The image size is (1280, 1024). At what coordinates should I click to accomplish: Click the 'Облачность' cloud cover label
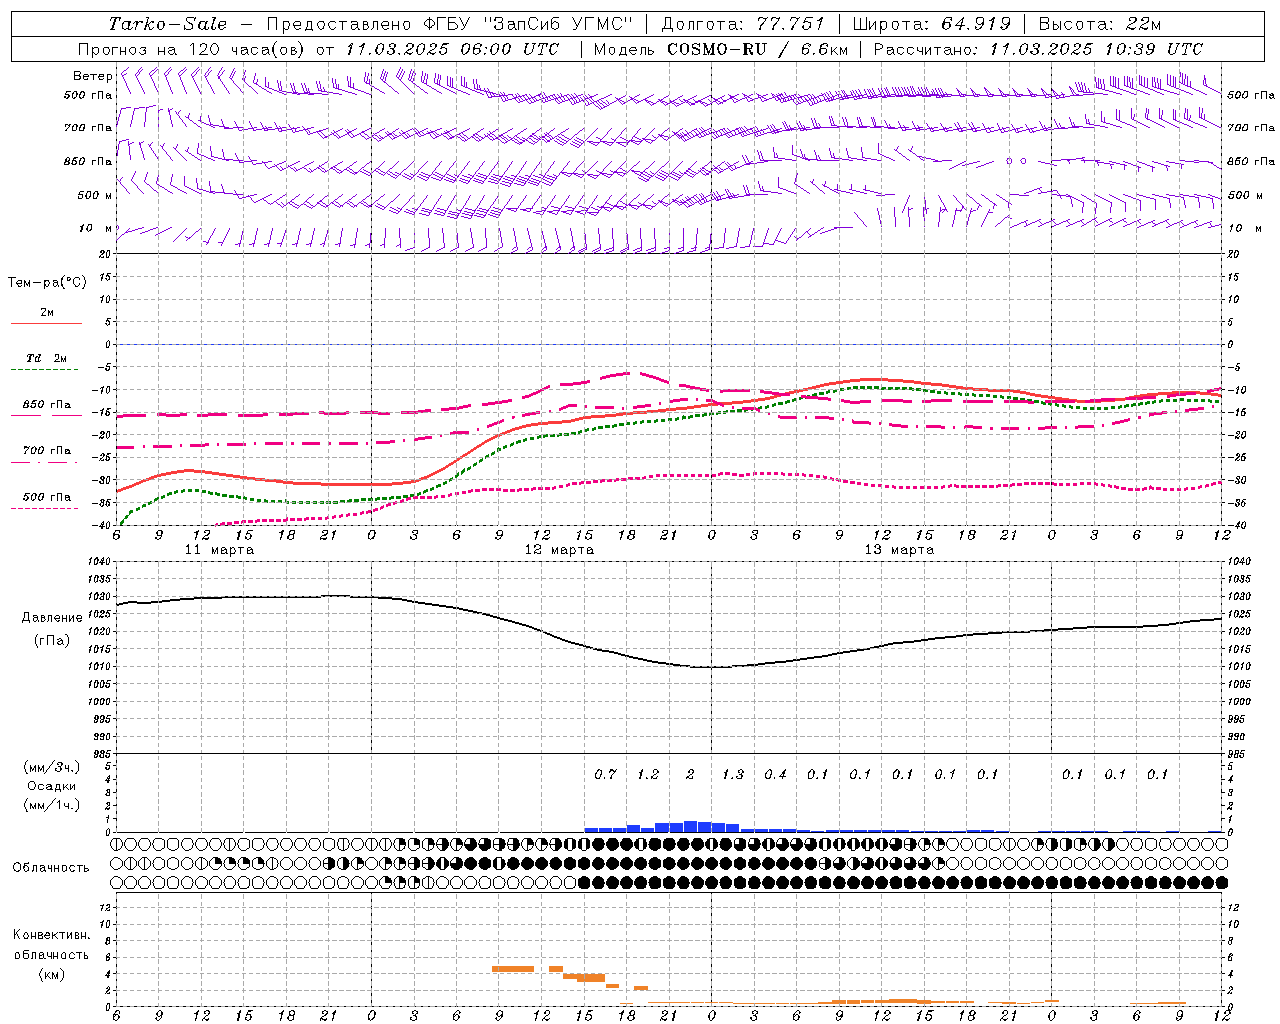[51, 868]
